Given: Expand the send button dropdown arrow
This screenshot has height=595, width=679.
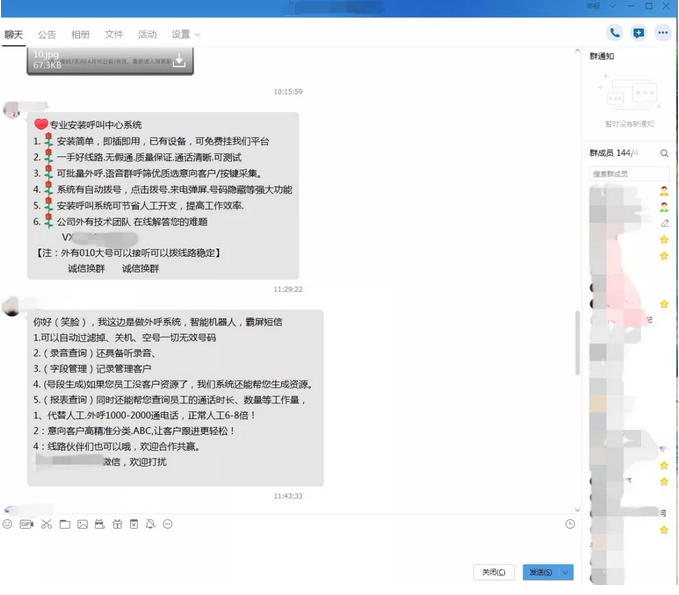Looking at the screenshot, I should click(x=567, y=572).
